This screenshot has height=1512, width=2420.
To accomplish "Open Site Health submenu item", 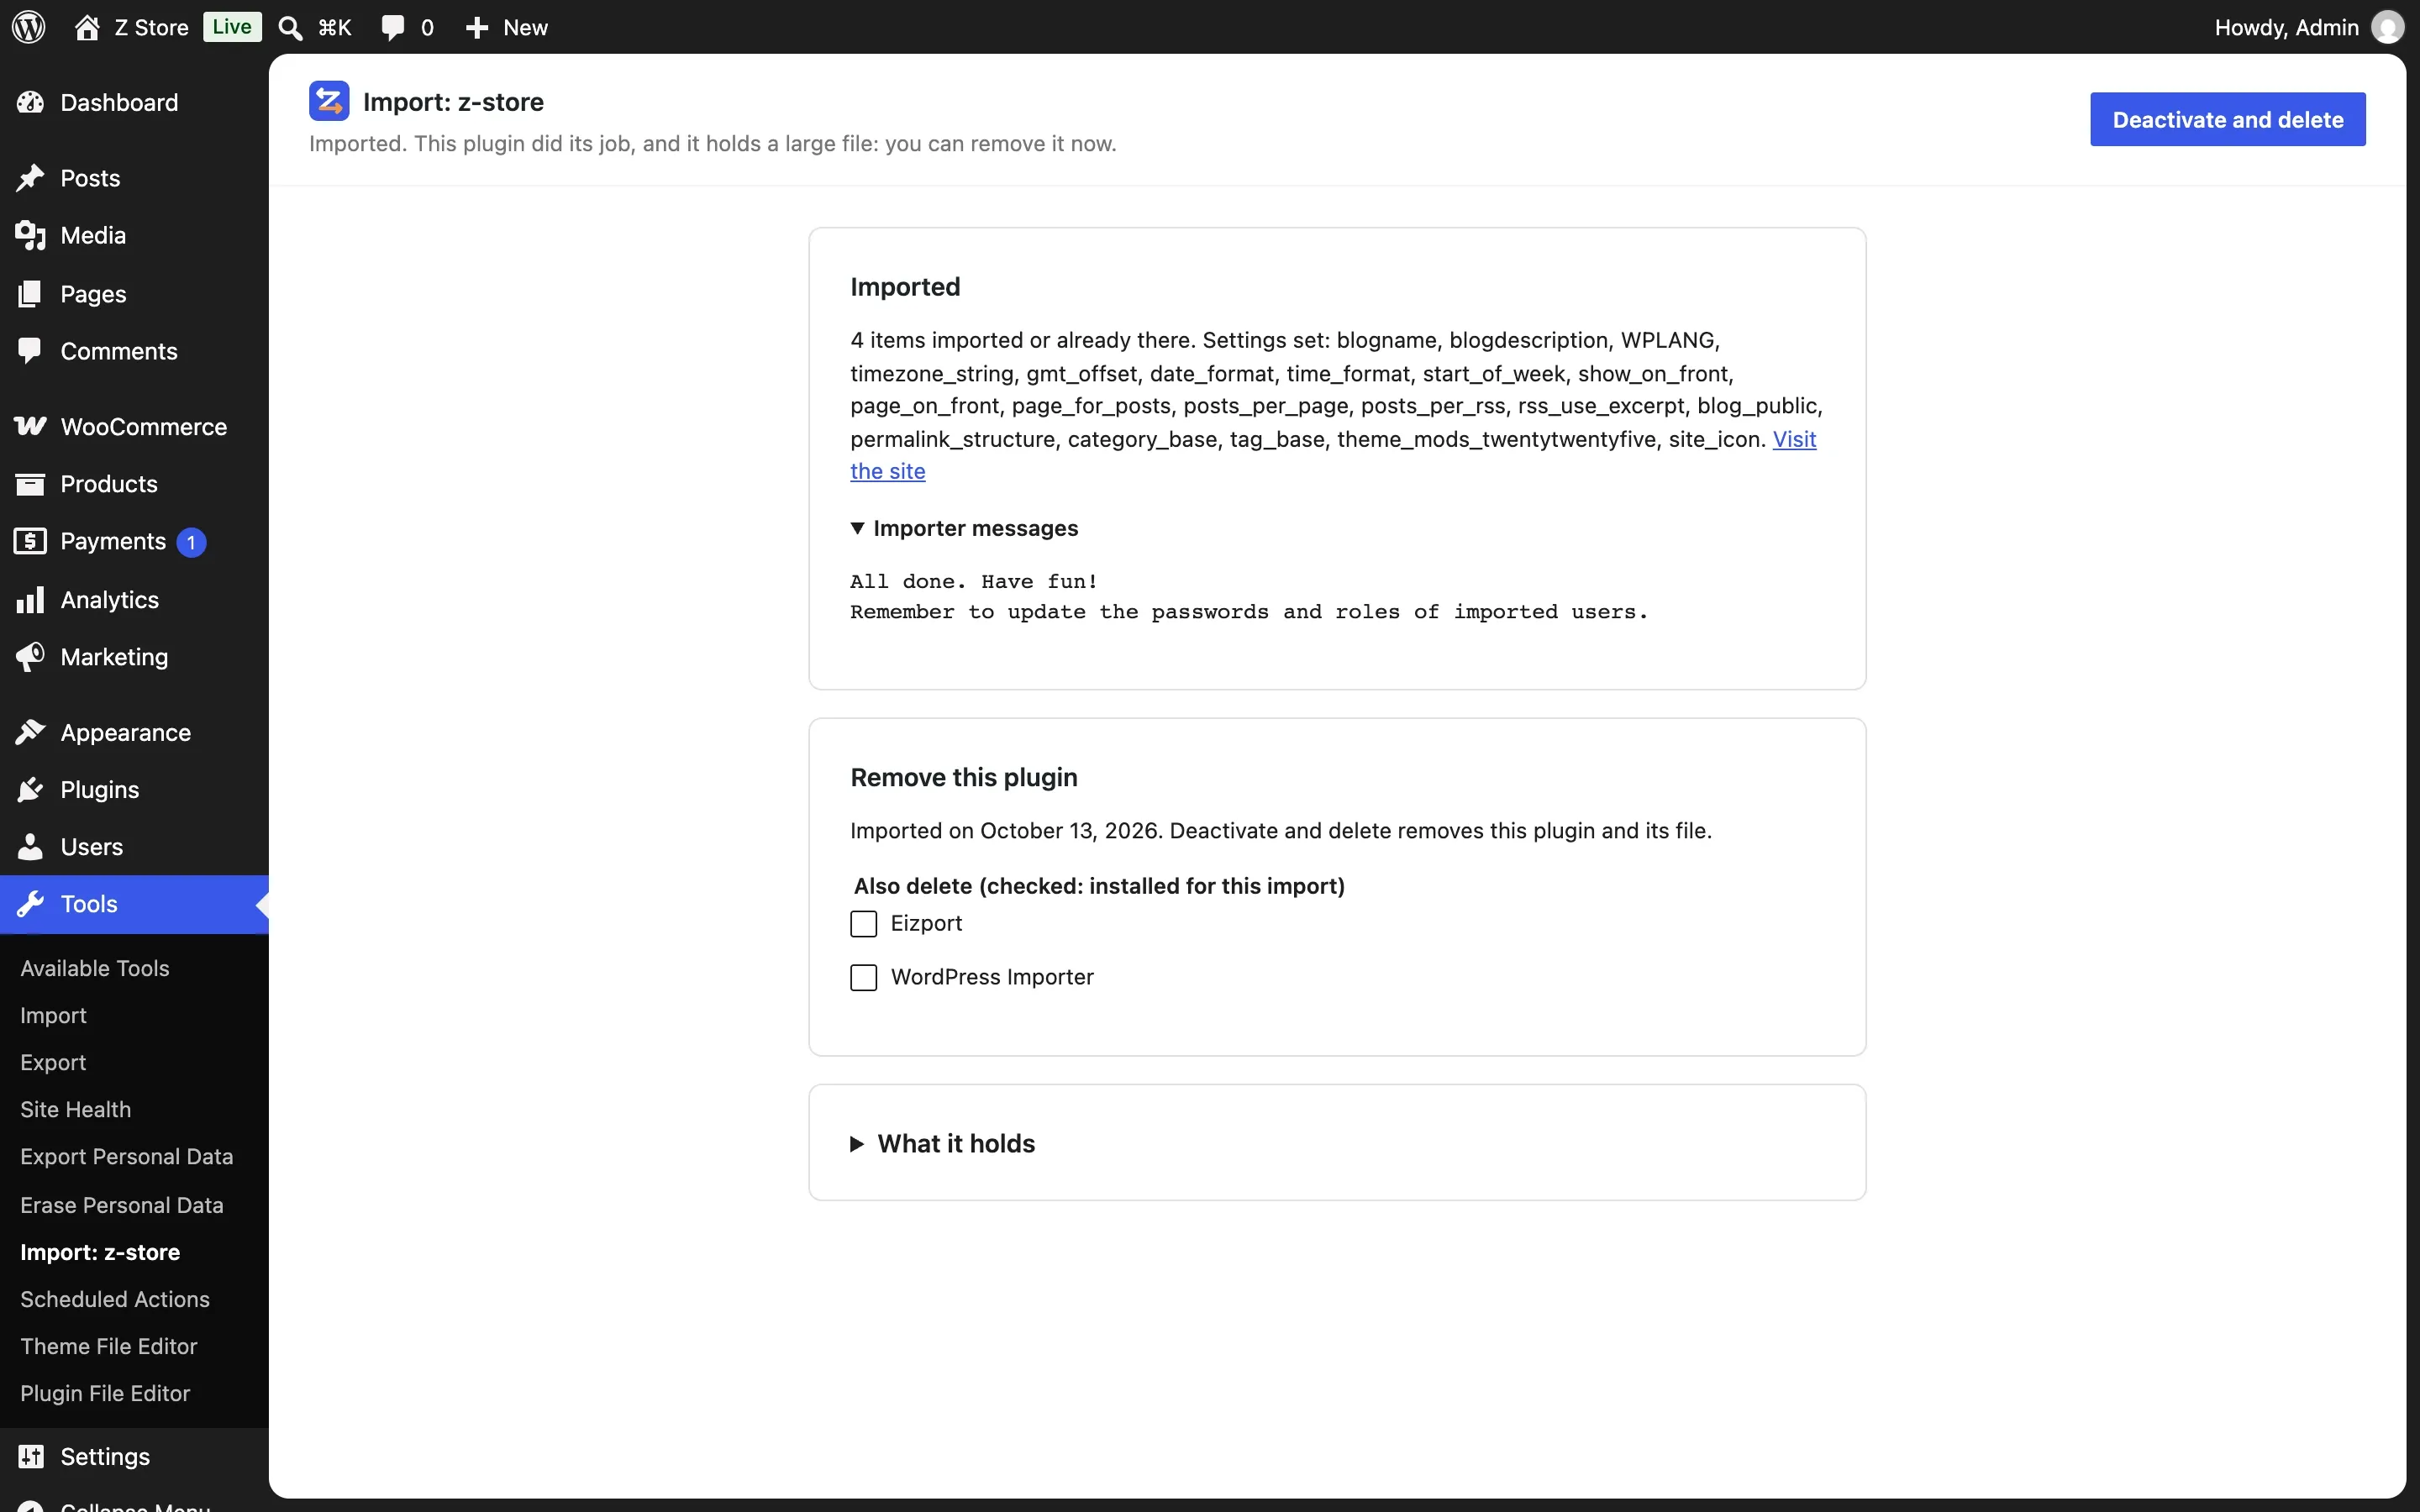I will (76, 1109).
